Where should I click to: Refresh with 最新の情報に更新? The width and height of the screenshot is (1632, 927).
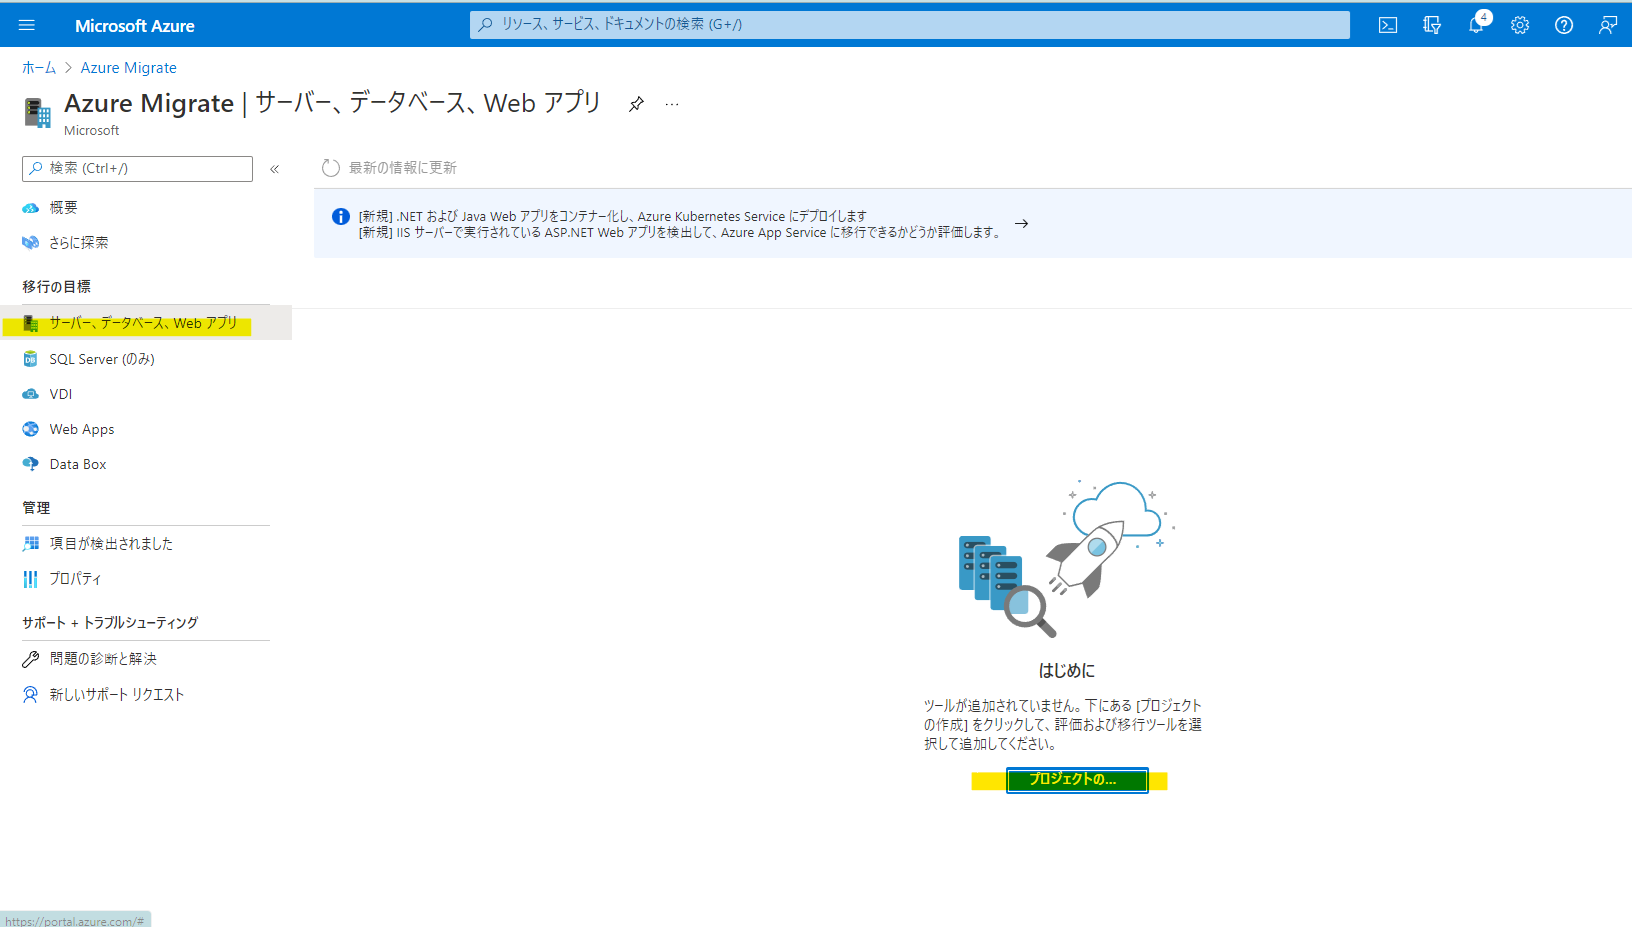click(x=401, y=167)
